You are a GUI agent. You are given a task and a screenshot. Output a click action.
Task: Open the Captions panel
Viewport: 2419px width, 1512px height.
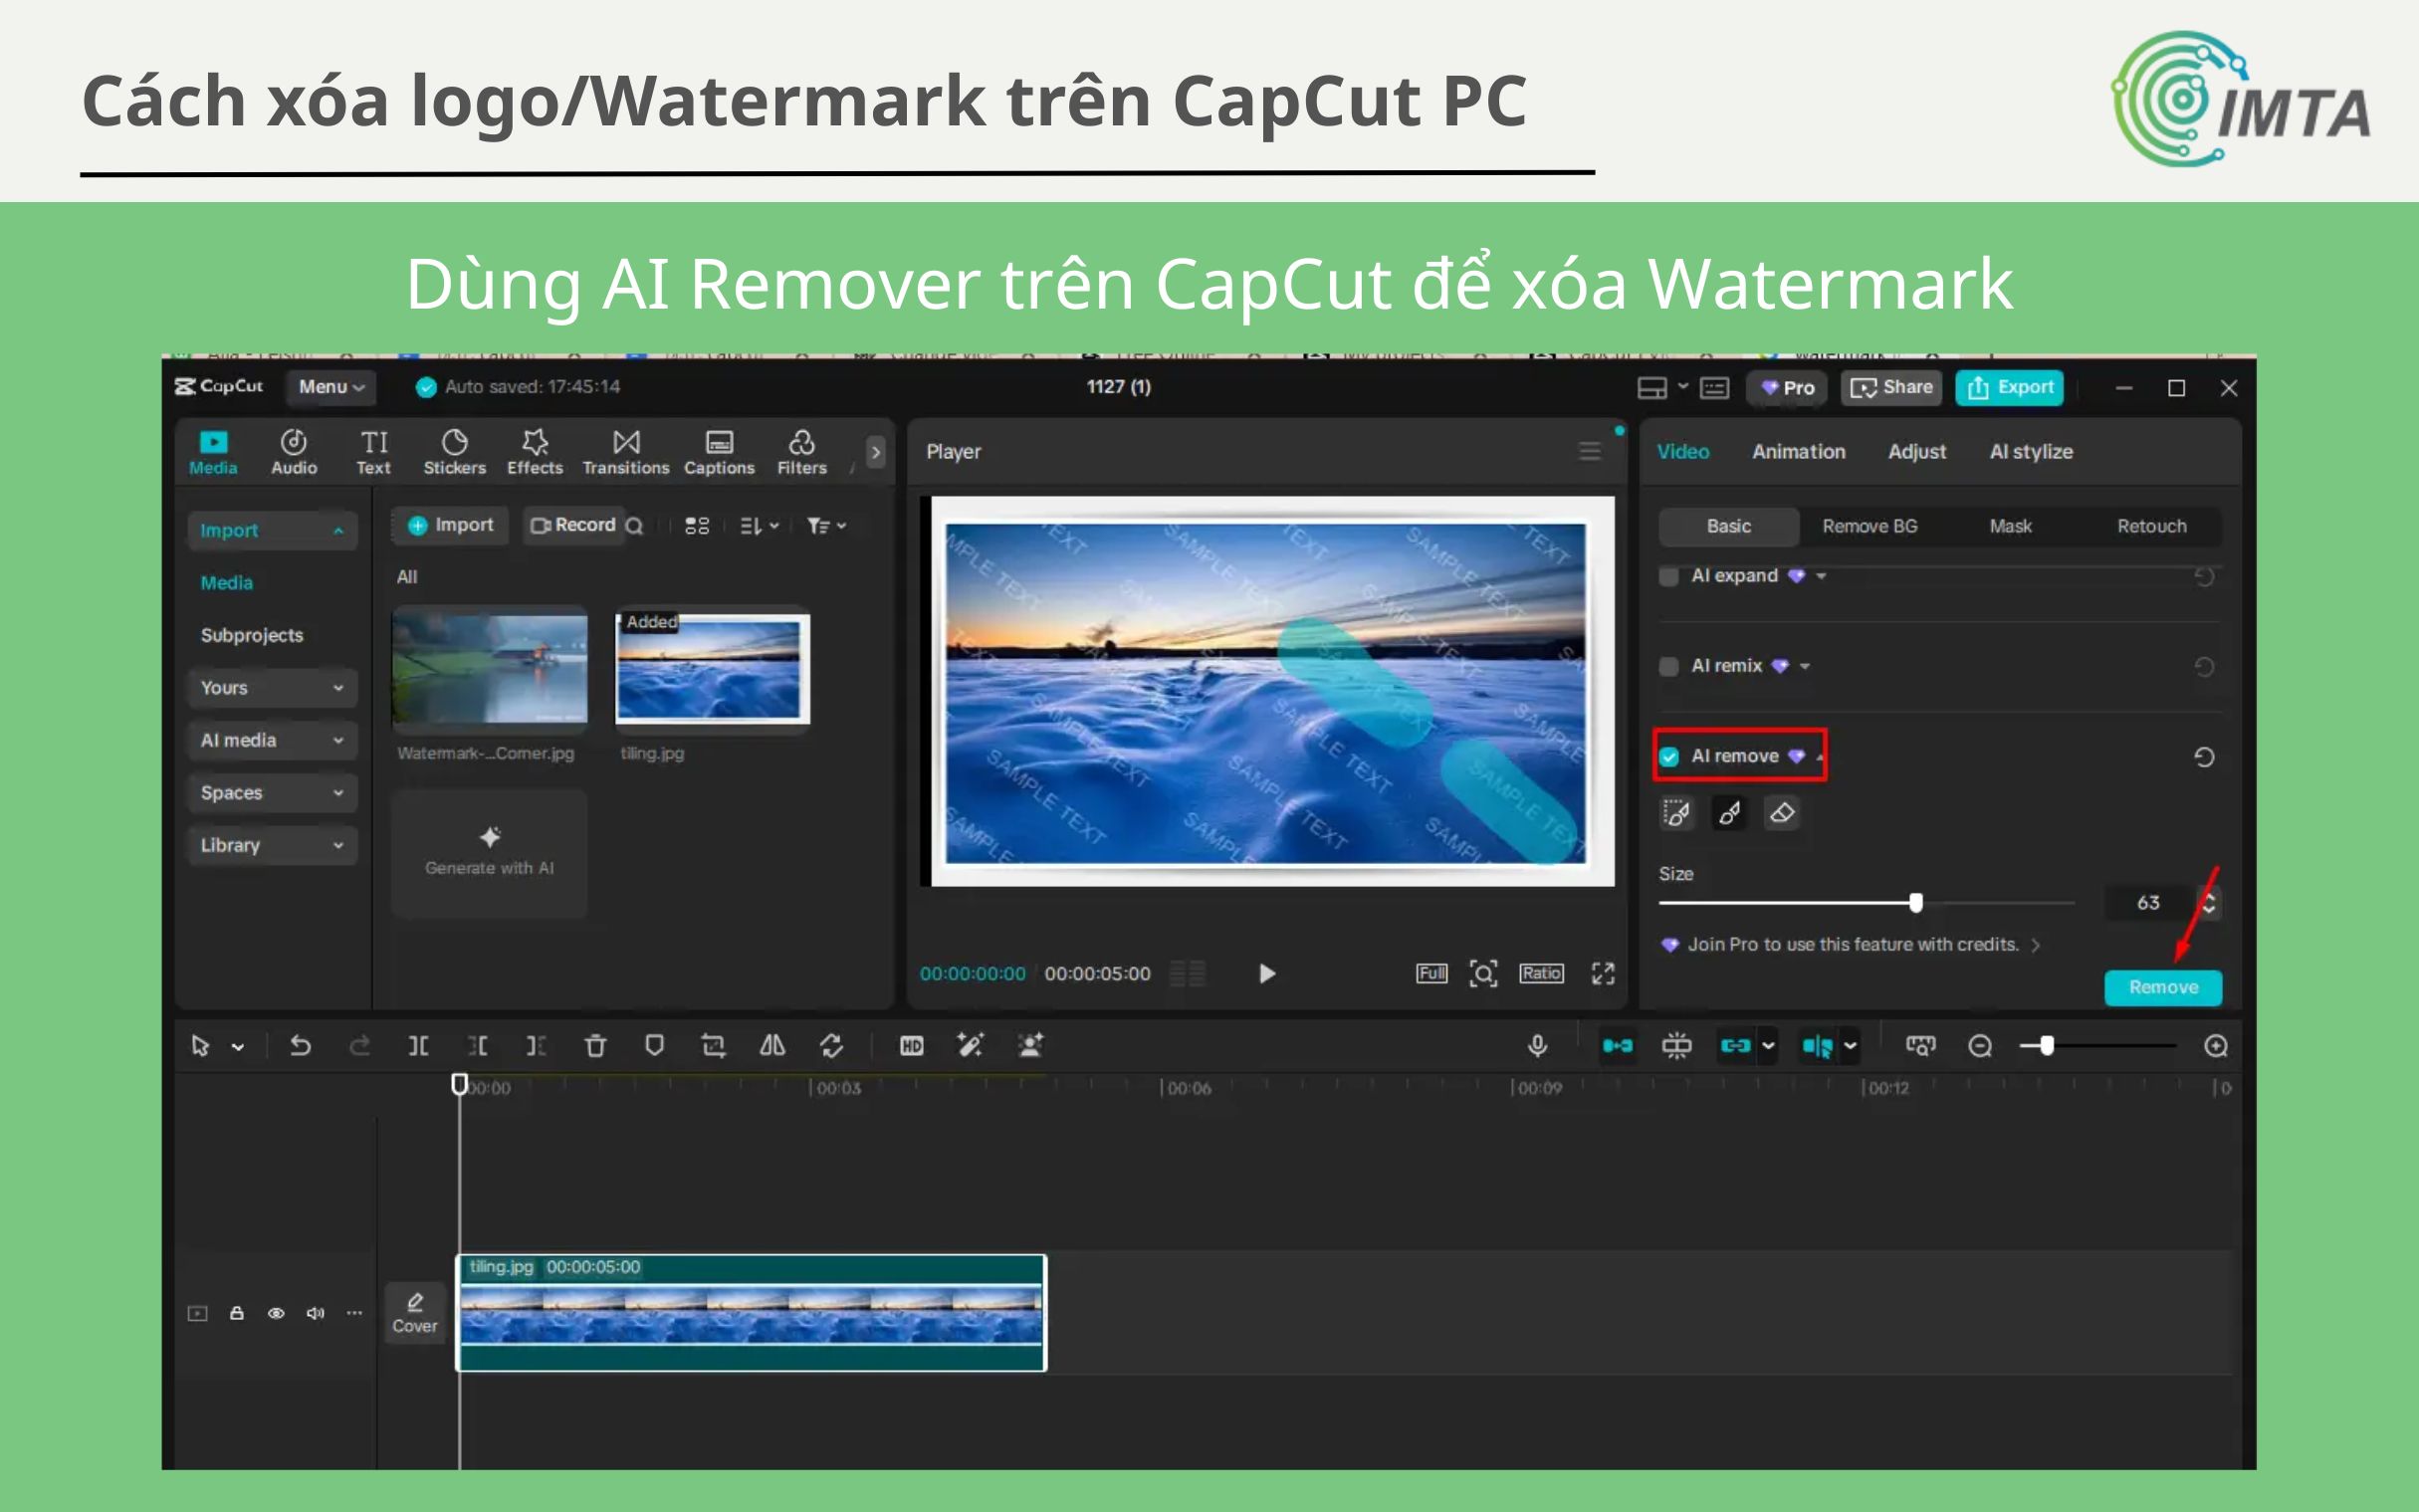(719, 452)
